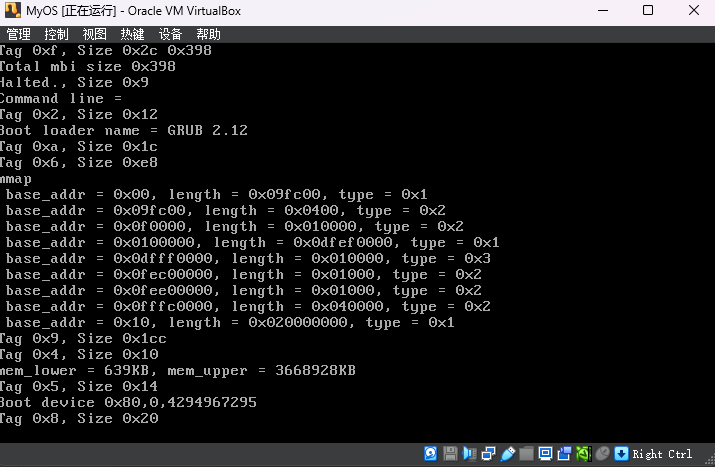Click the window resize grip in corner

710,460
